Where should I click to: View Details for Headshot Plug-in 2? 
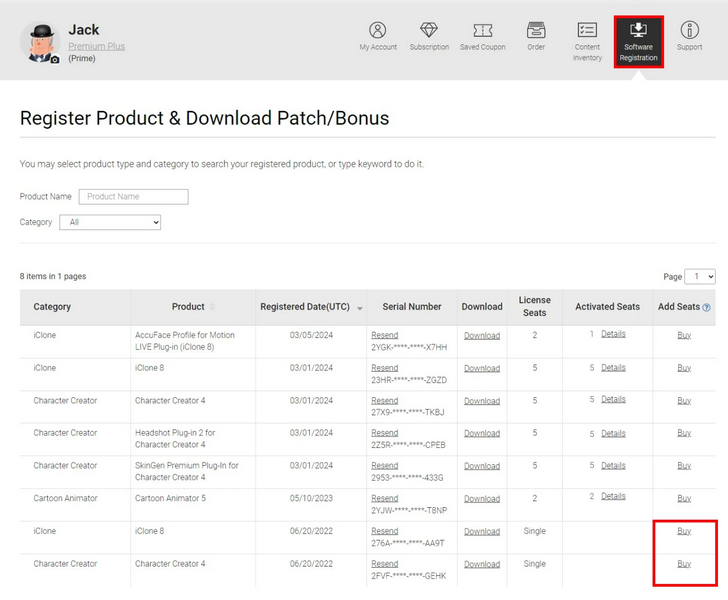(x=613, y=434)
